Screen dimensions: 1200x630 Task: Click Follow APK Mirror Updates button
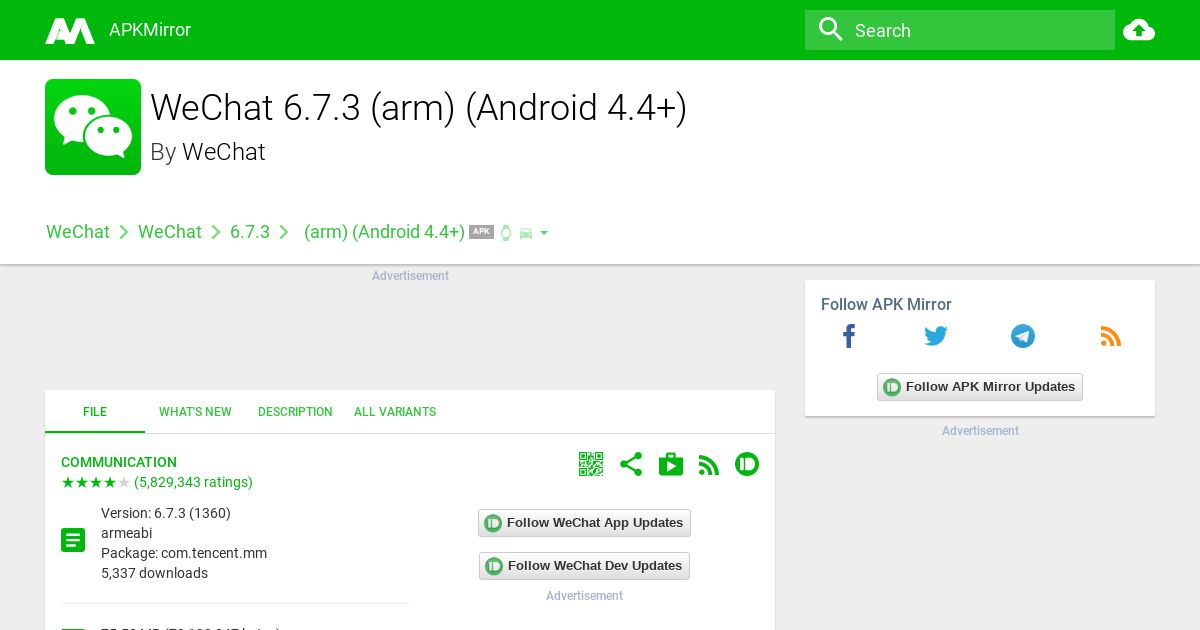tap(980, 387)
